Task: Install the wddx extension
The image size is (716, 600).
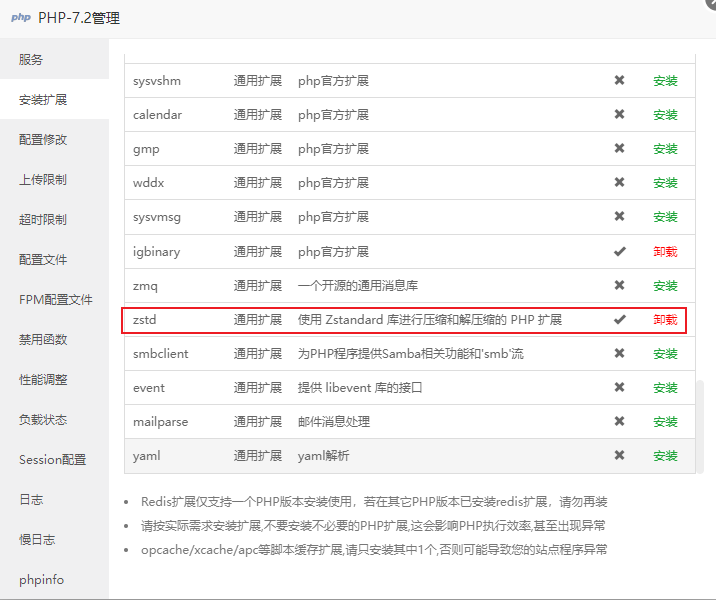Action: (665, 183)
